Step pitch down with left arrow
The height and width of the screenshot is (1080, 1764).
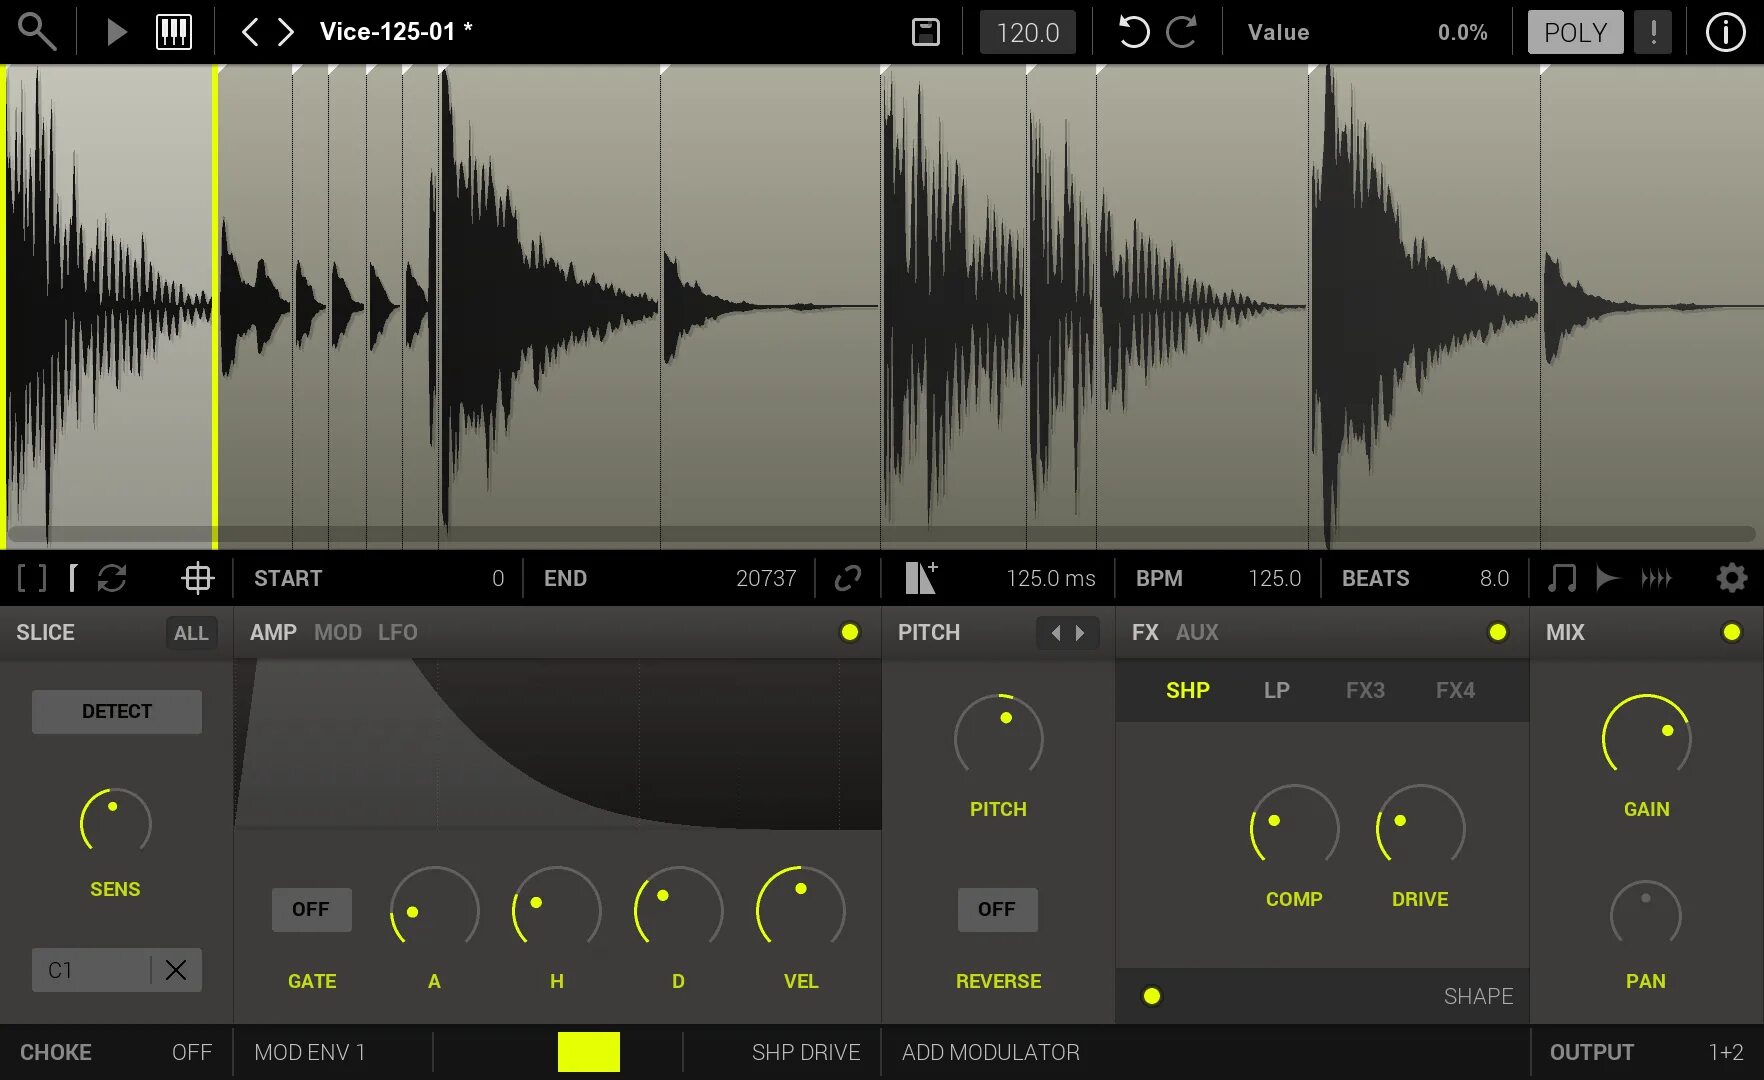tap(1056, 633)
